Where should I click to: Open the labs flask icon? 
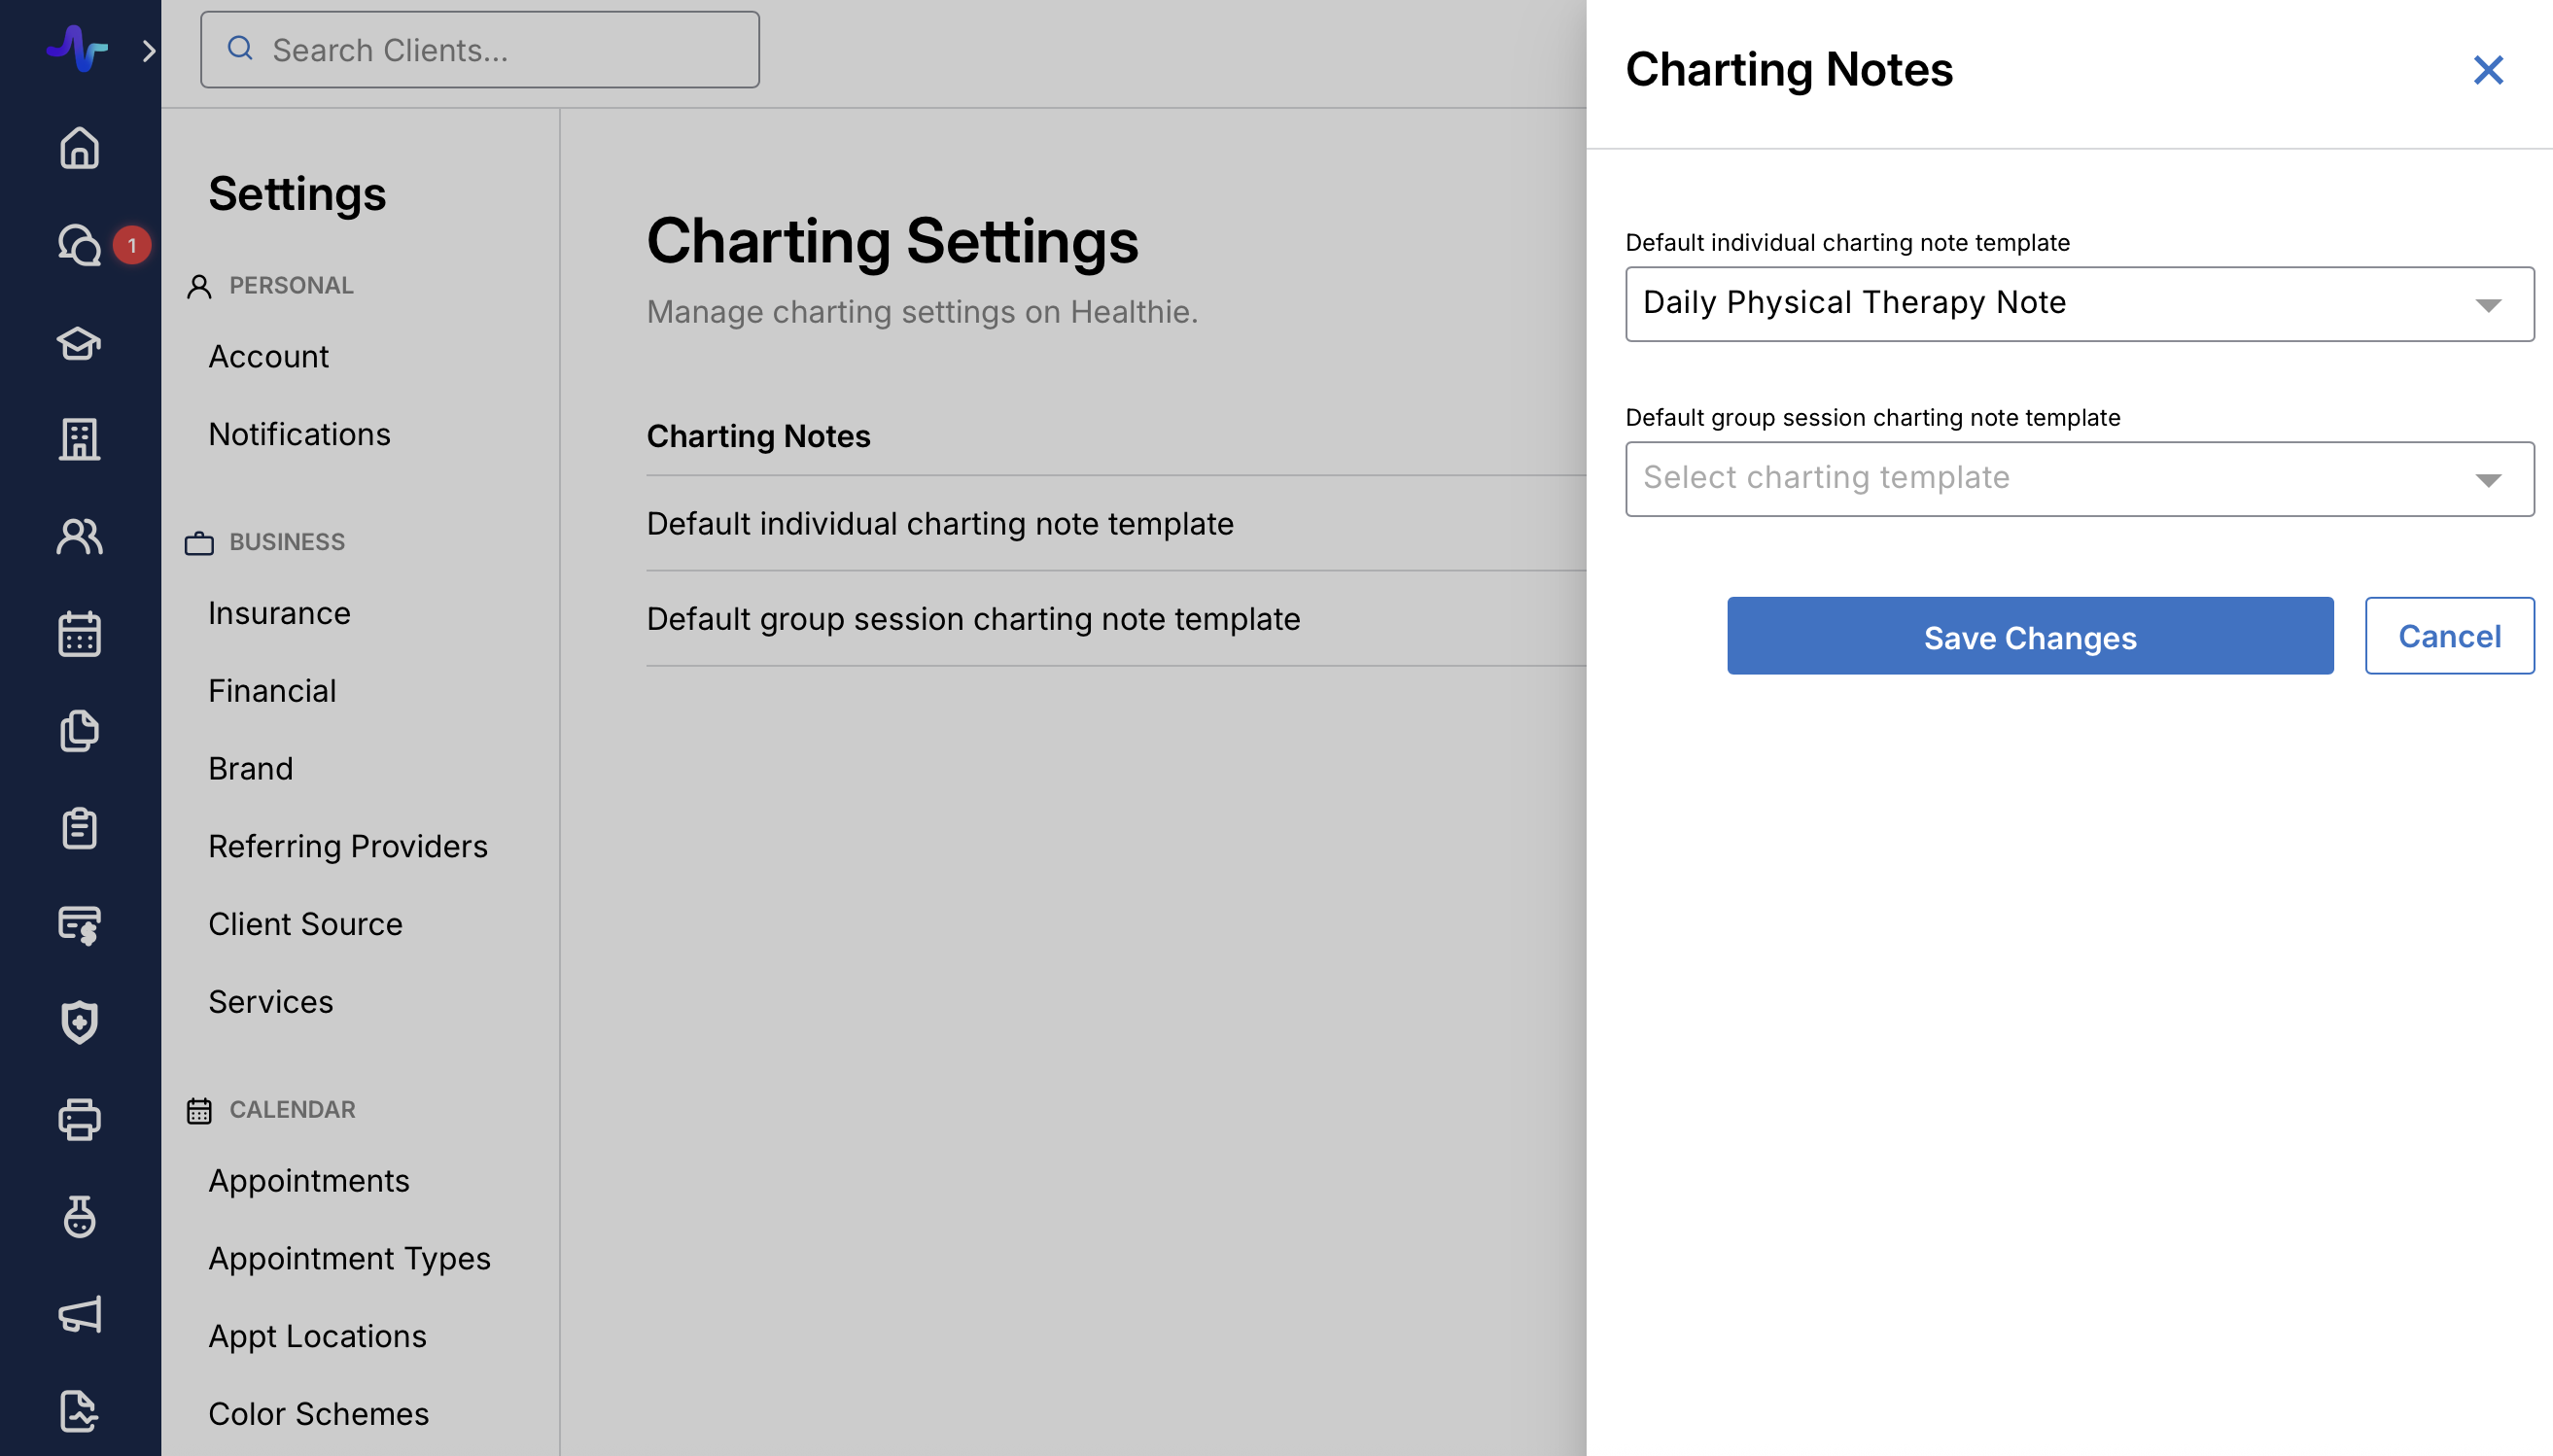click(x=79, y=1216)
